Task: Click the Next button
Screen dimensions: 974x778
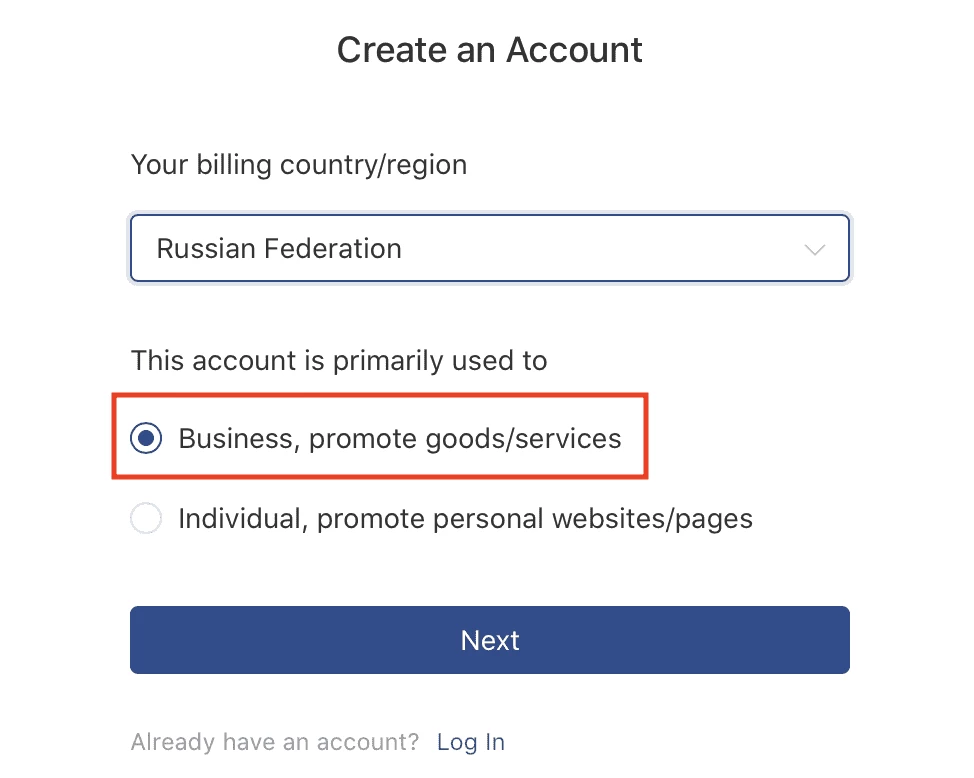Action: tap(489, 640)
